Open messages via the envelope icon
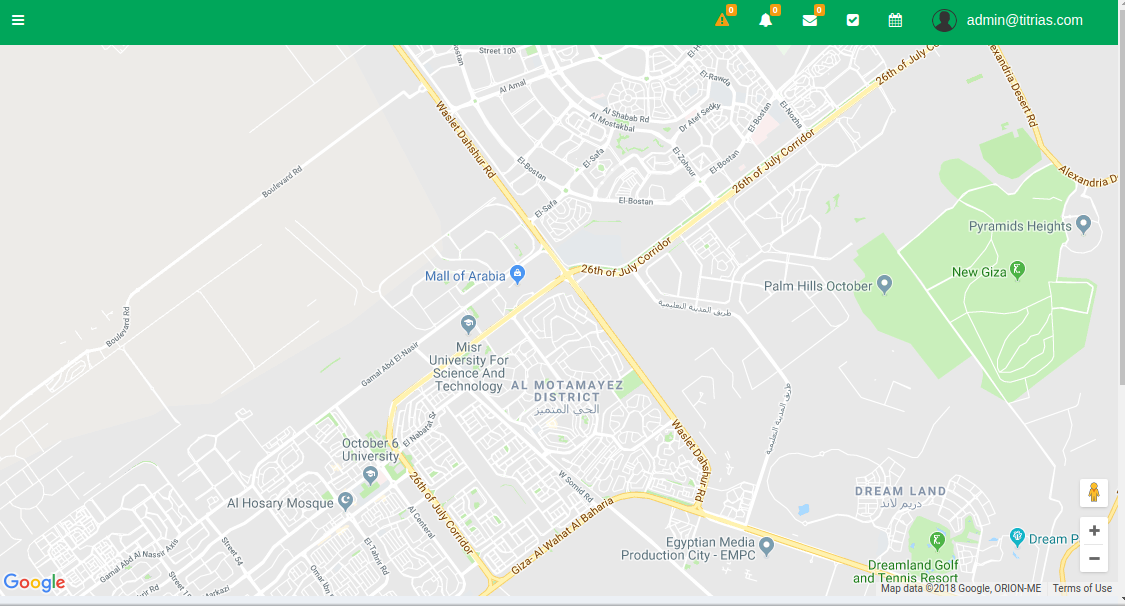 (809, 20)
